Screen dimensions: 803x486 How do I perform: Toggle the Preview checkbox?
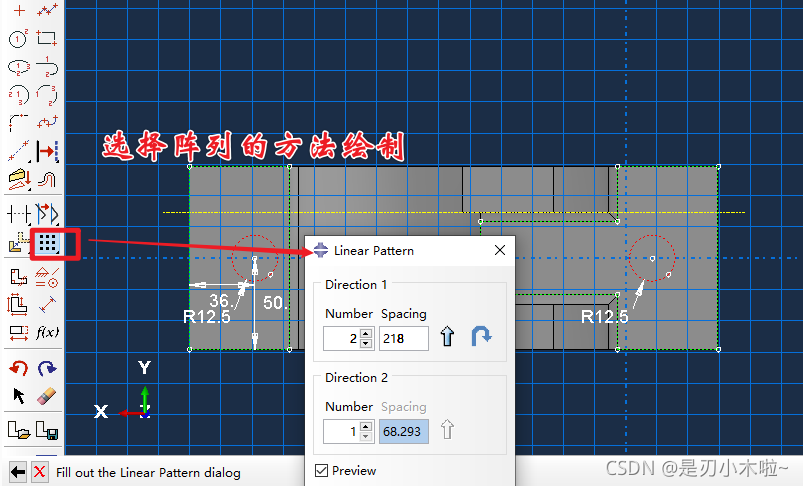(321, 470)
